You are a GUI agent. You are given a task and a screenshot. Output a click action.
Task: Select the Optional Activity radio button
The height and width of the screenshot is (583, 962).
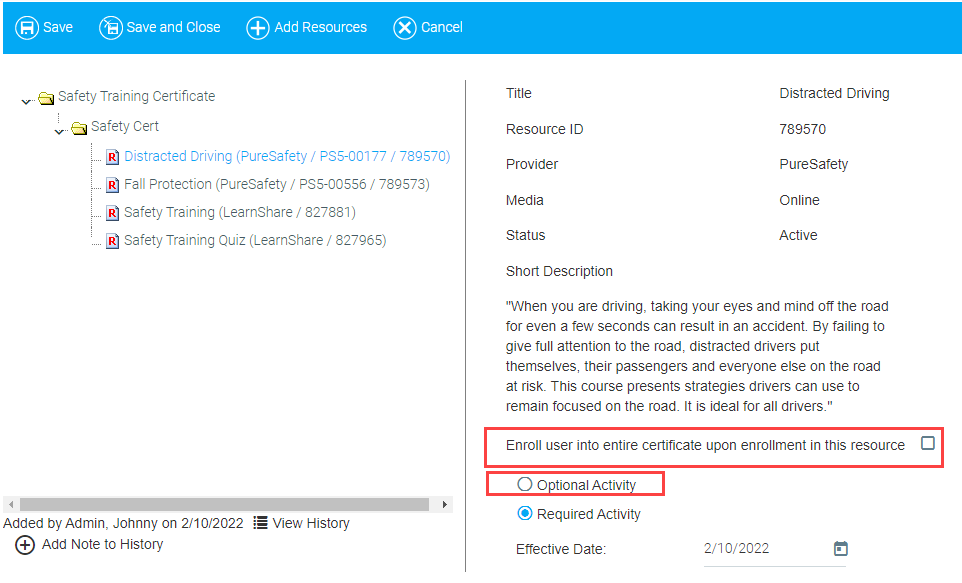tap(525, 485)
